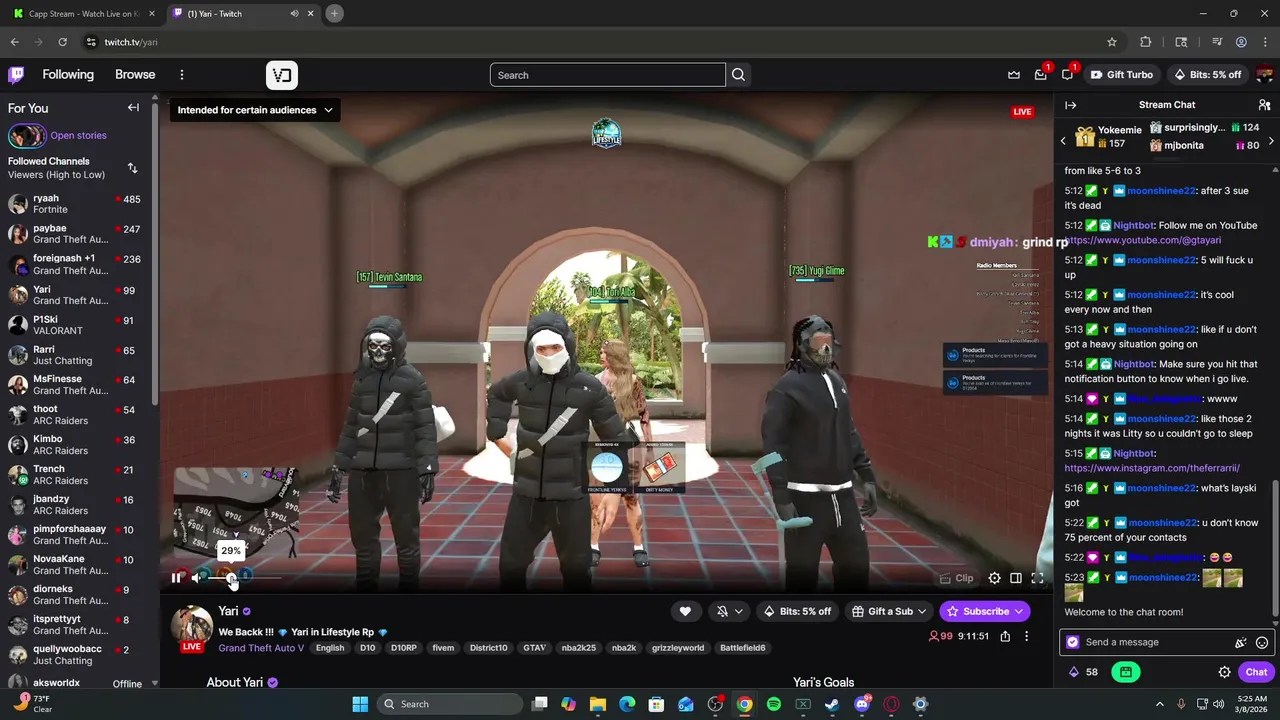Collapse the Stream Chat panel
This screenshot has height=720, width=1280.
(x=1070, y=105)
